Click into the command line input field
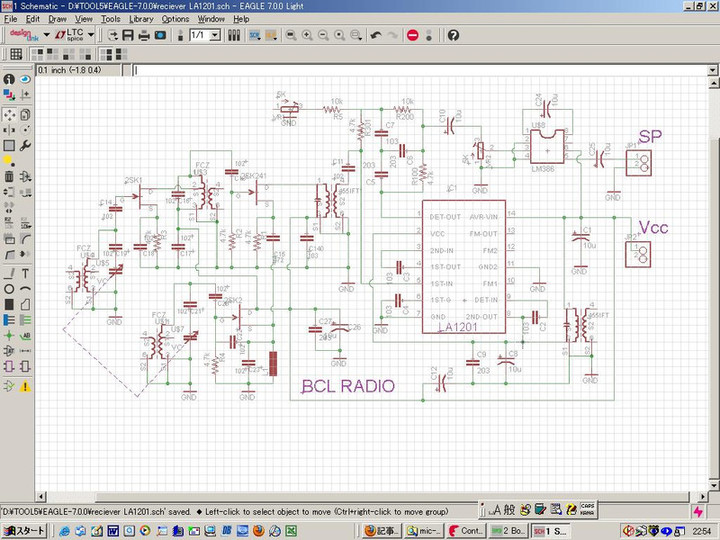This screenshot has height=540, width=720. [x=400, y=70]
